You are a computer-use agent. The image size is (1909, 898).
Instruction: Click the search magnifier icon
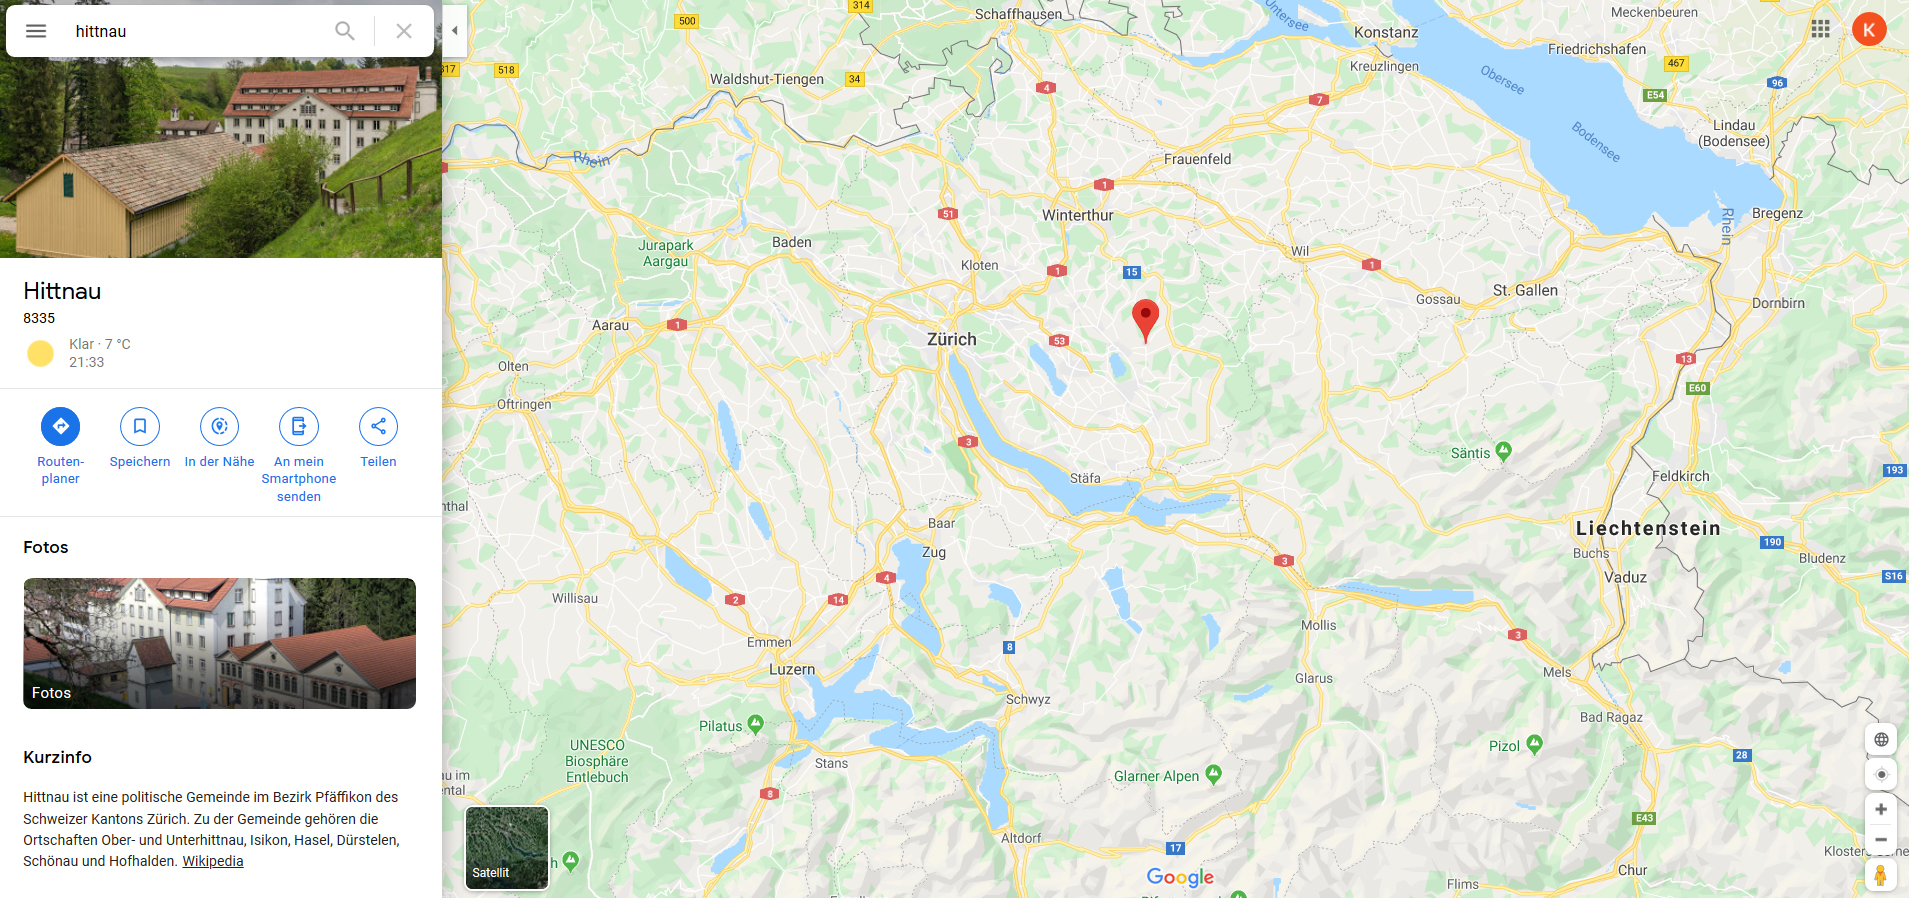tap(345, 31)
